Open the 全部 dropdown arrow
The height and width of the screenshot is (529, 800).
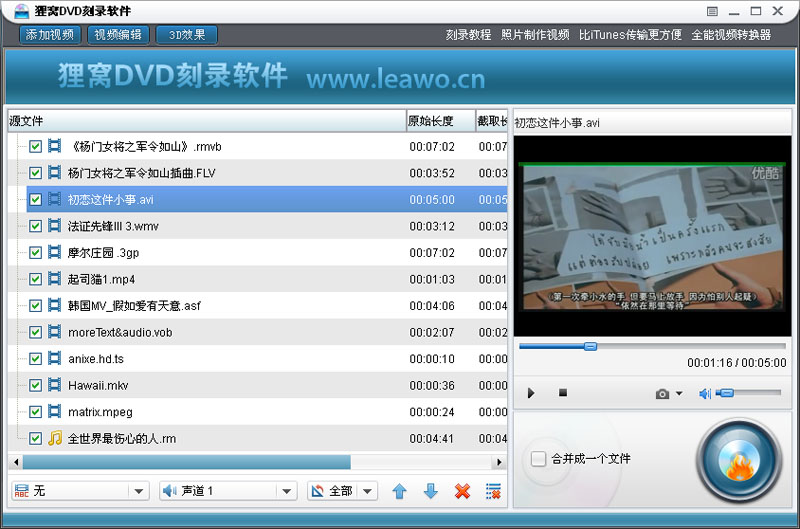pos(367,492)
